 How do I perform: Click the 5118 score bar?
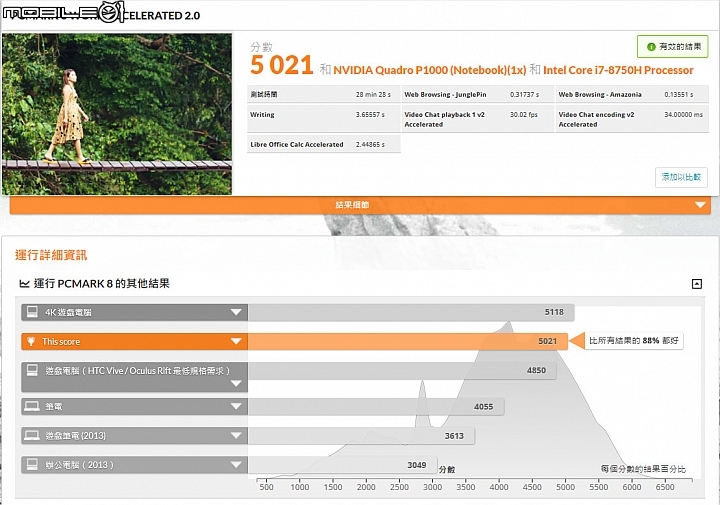411,312
